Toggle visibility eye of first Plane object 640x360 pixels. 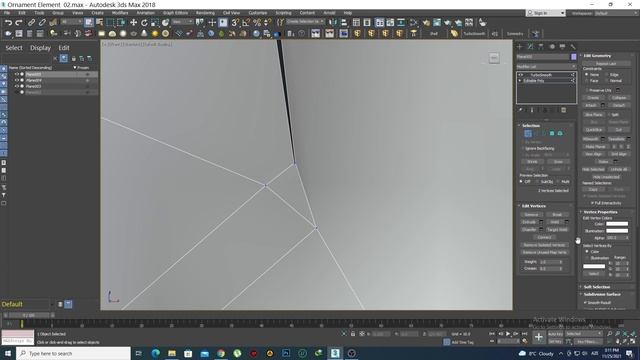coord(17,74)
